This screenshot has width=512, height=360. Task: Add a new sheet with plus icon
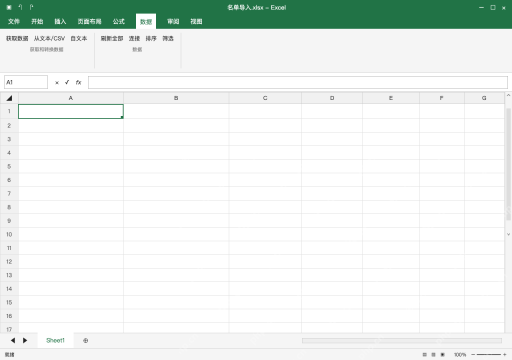[86, 340]
